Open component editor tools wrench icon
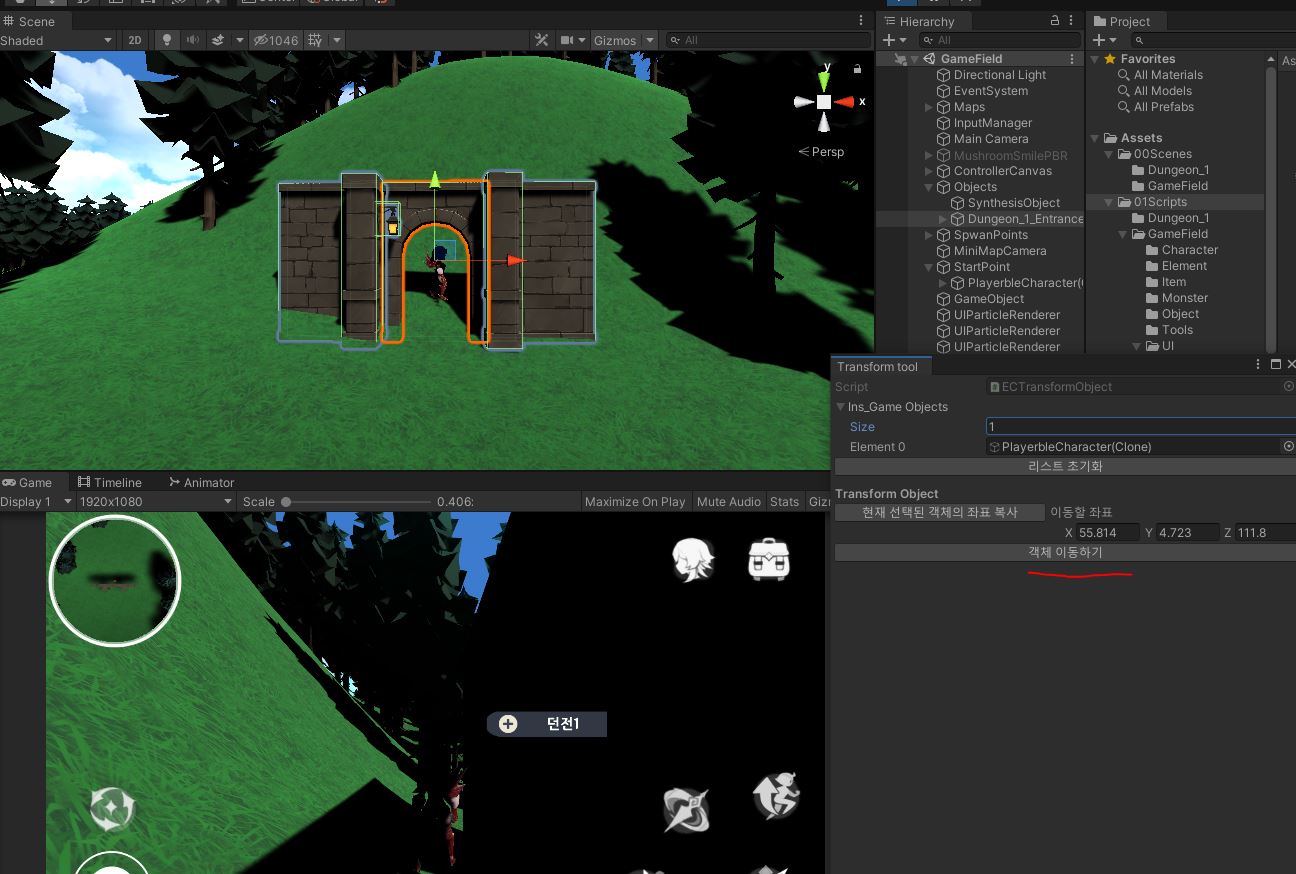The image size is (1296, 874). point(542,40)
